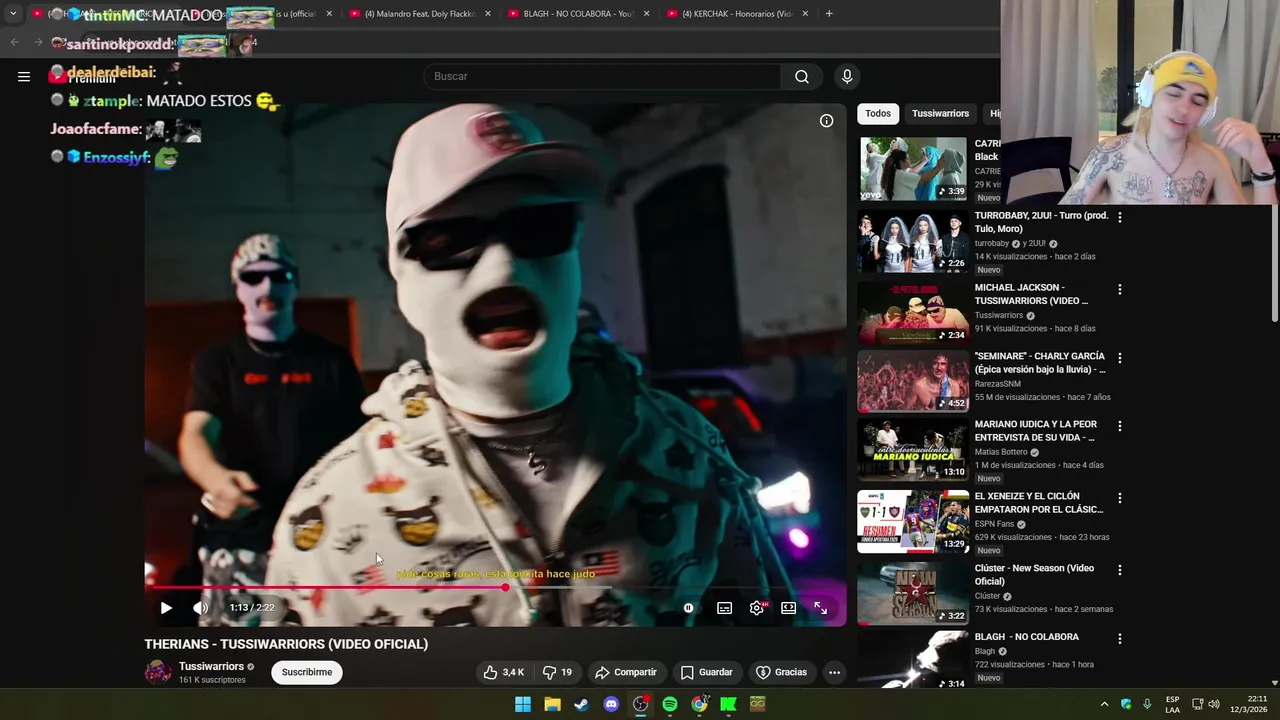The width and height of the screenshot is (1280, 720).
Task: Mute the video volume speaker icon
Action: [200, 607]
